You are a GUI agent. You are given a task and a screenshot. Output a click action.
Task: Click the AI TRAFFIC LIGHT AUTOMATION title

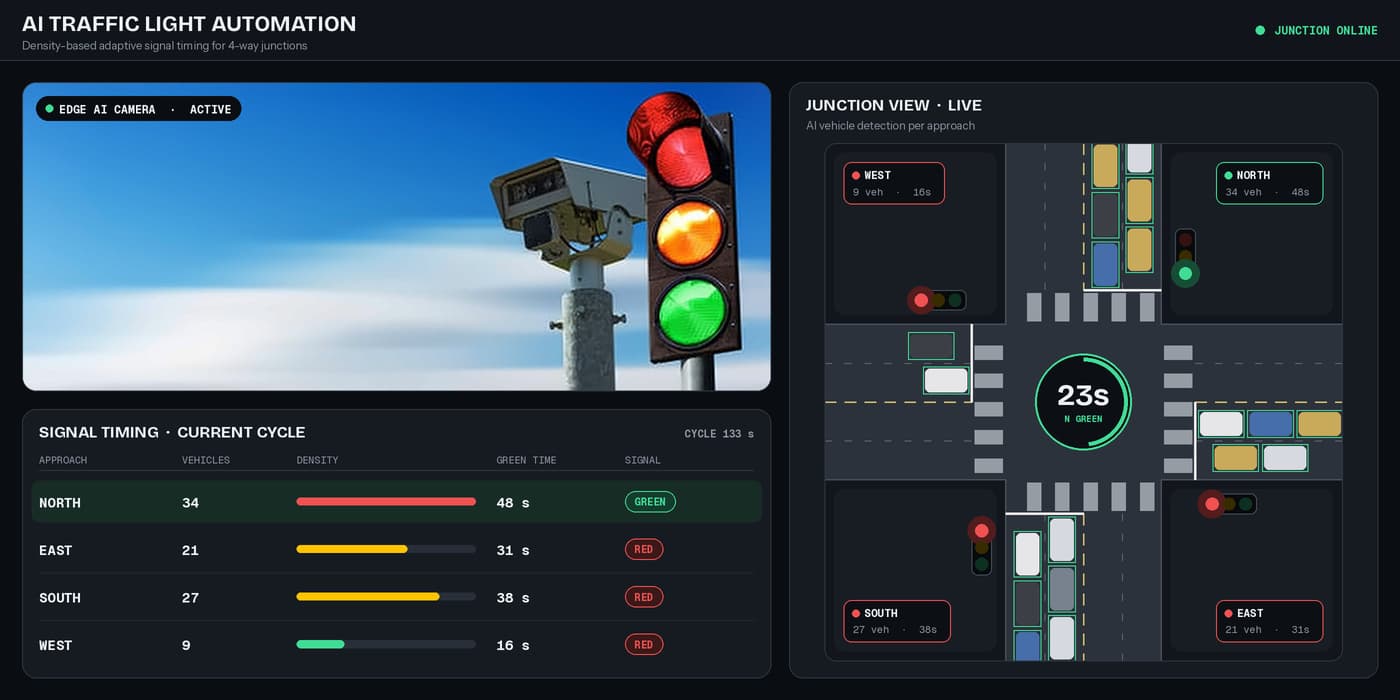click(189, 24)
